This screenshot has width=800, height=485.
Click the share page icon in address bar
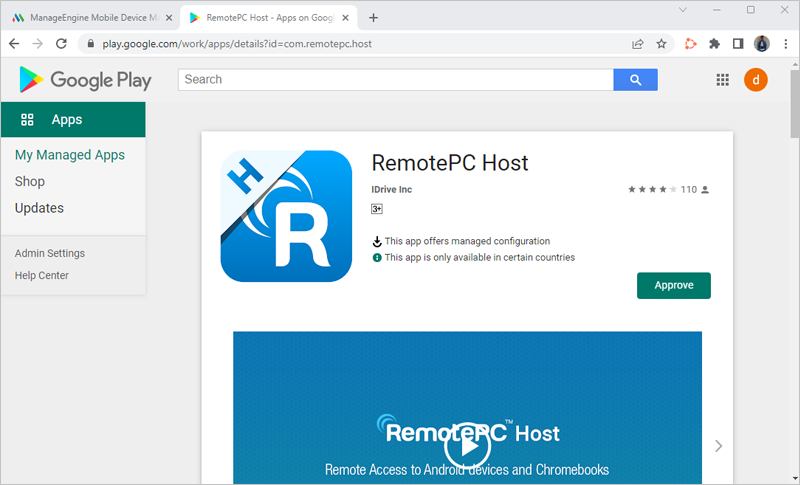(x=637, y=44)
